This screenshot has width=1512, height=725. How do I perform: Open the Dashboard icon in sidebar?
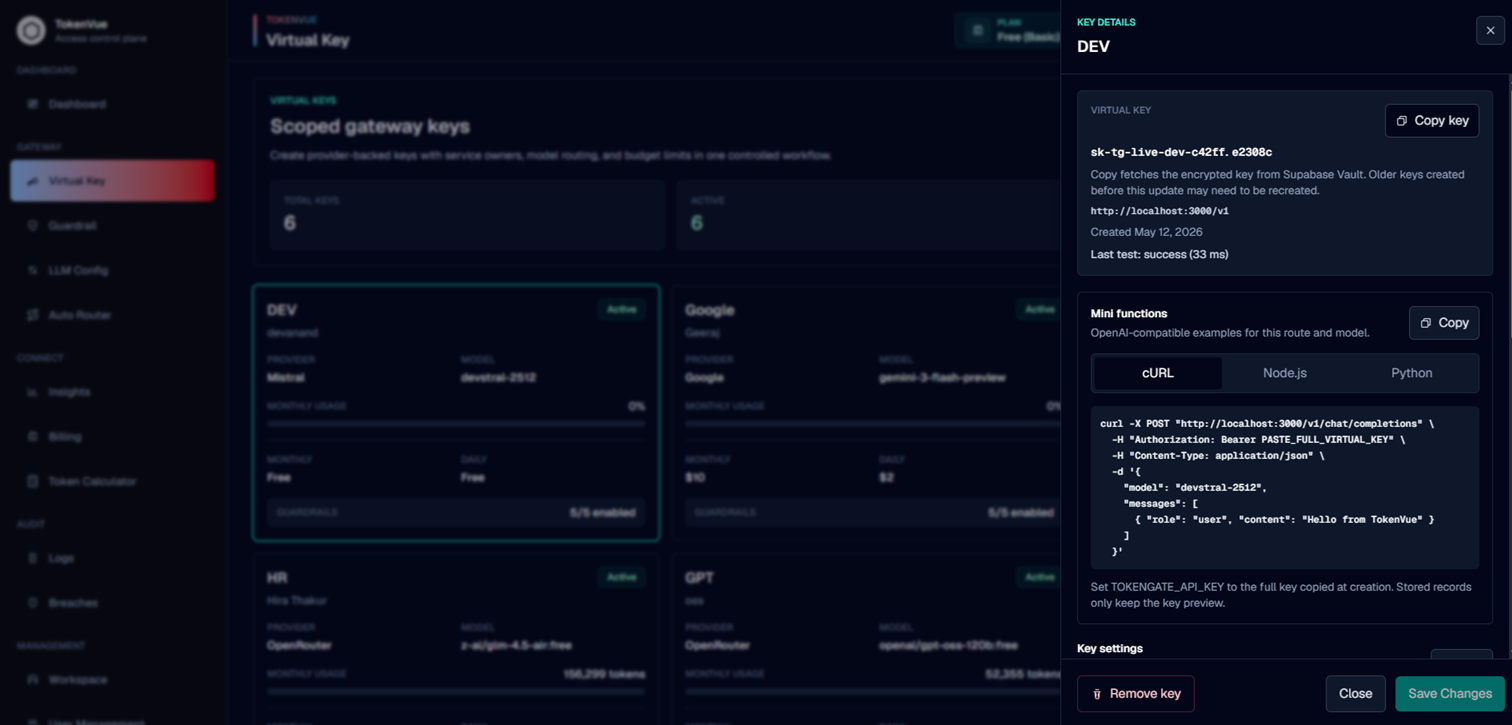(33, 104)
